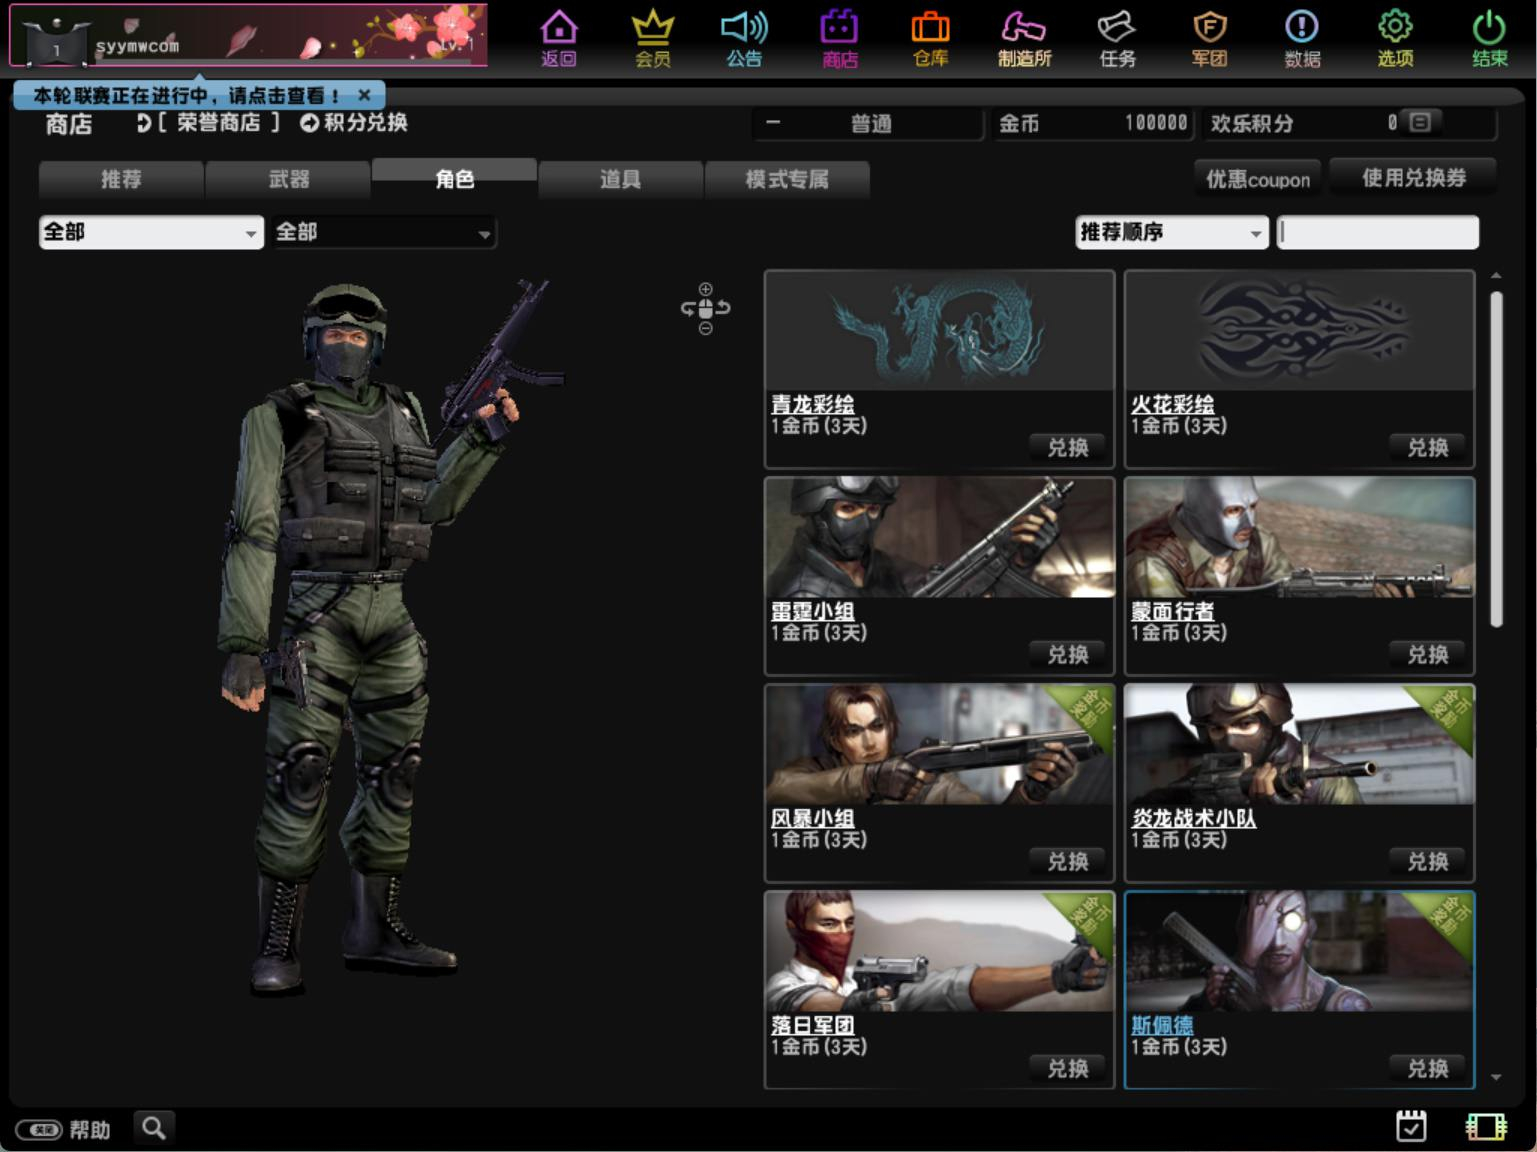Viewport: 1537px width, 1152px height.
Task: Click the 使用兑换券 button
Action: (1413, 178)
